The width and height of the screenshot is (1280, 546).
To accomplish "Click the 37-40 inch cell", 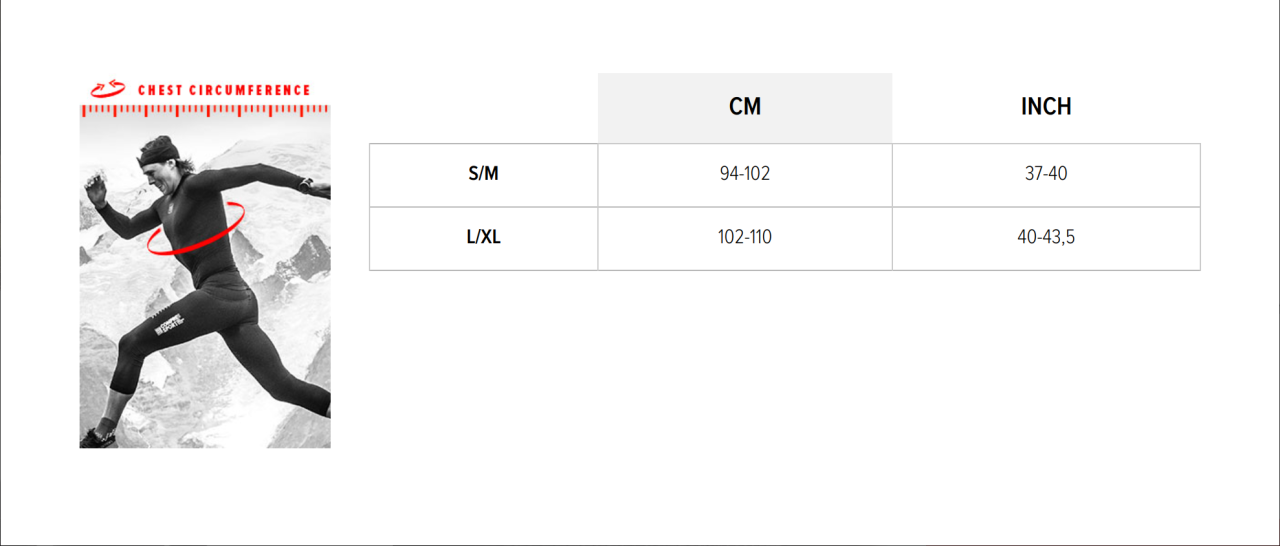I will coord(1046,174).
